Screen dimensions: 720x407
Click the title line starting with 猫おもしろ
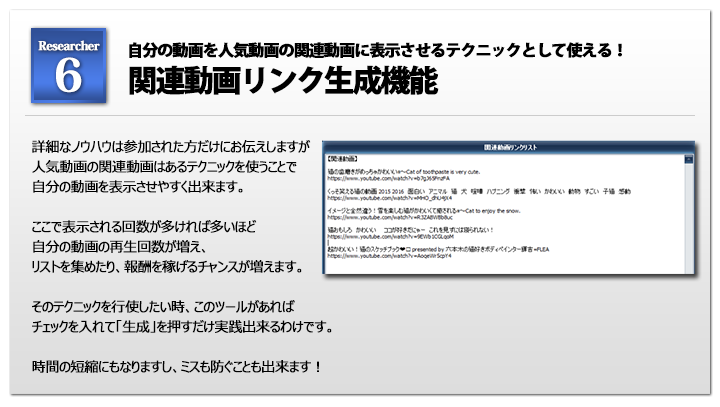pyautogui.click(x=411, y=230)
